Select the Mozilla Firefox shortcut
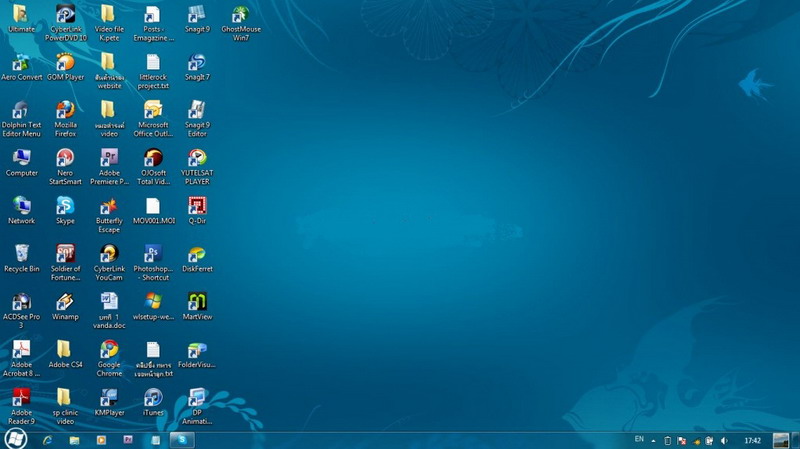 pyautogui.click(x=65, y=119)
